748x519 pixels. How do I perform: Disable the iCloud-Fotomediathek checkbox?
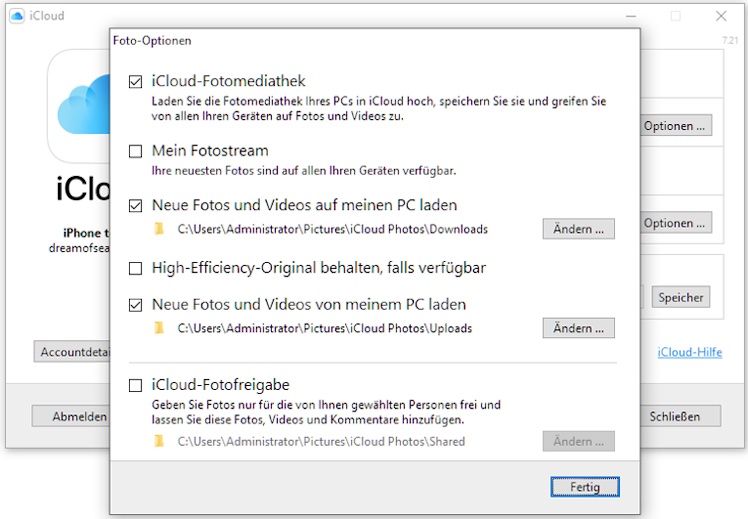click(x=136, y=82)
